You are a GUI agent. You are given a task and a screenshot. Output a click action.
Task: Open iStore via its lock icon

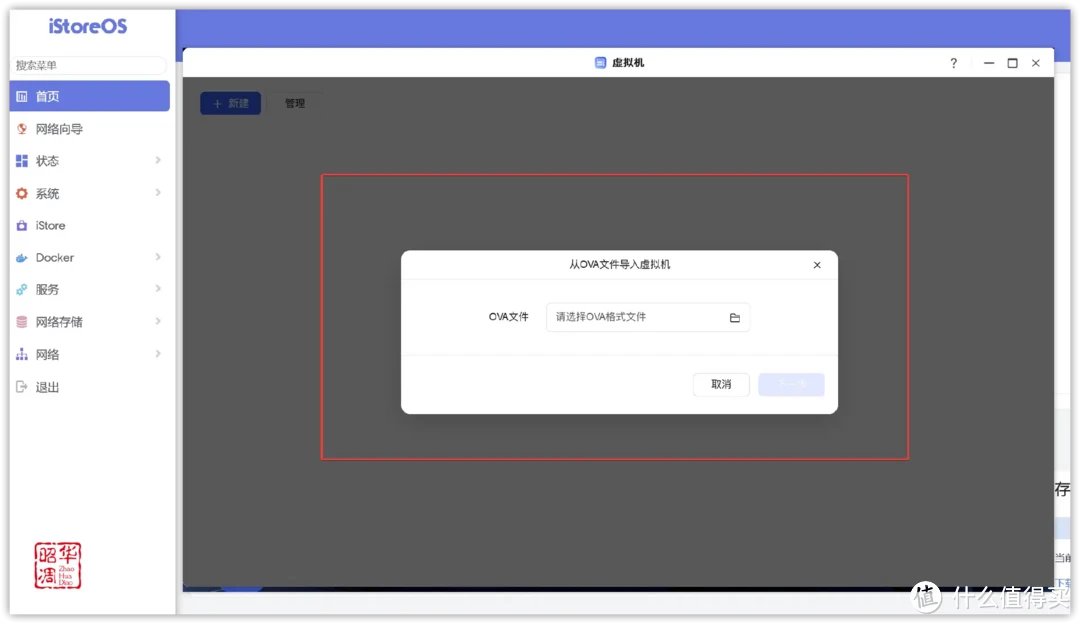pos(22,225)
